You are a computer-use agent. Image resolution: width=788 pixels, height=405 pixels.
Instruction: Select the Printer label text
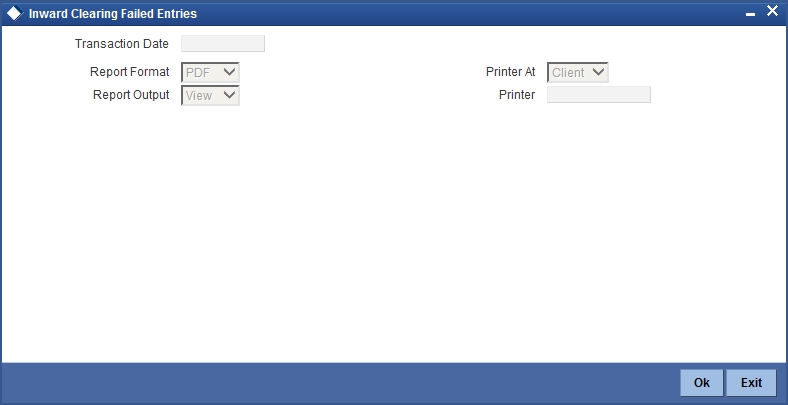(517, 95)
